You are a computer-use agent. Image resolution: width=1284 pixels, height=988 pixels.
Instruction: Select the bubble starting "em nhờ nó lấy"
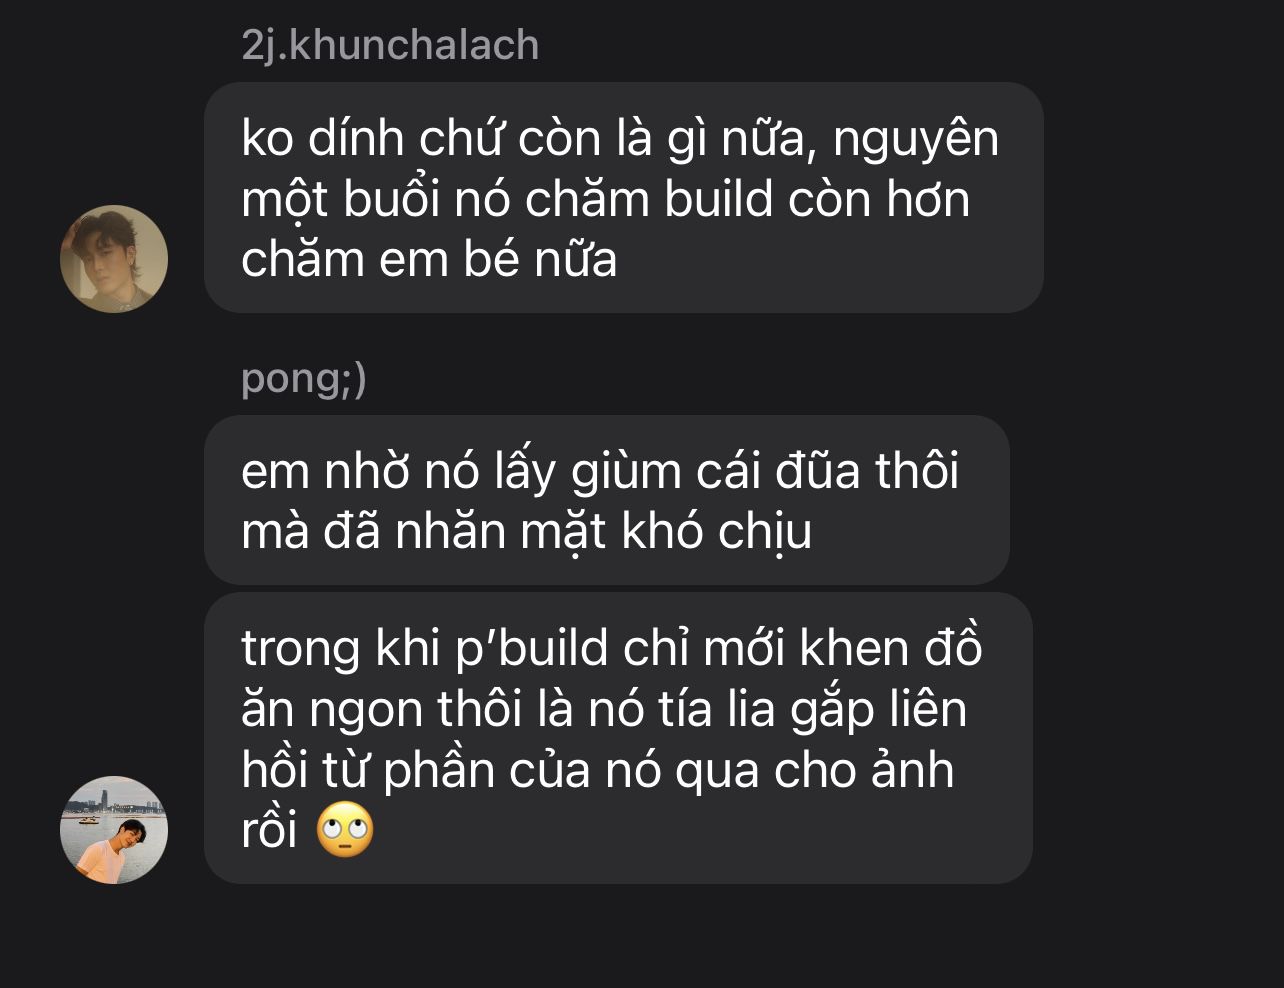pos(607,500)
